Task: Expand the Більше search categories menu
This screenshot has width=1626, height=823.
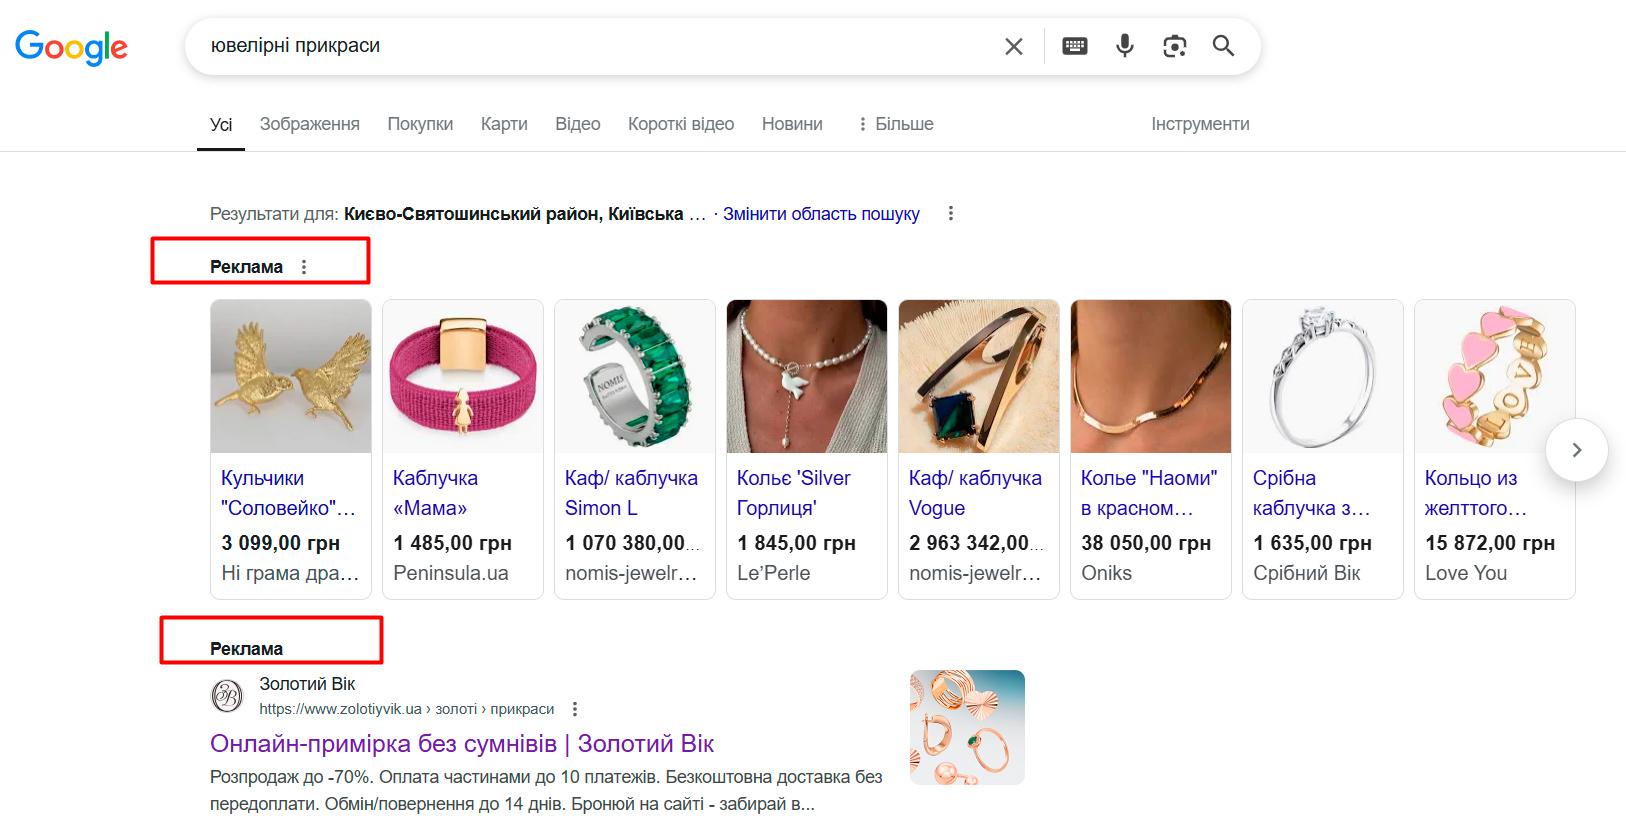Action: click(x=895, y=124)
